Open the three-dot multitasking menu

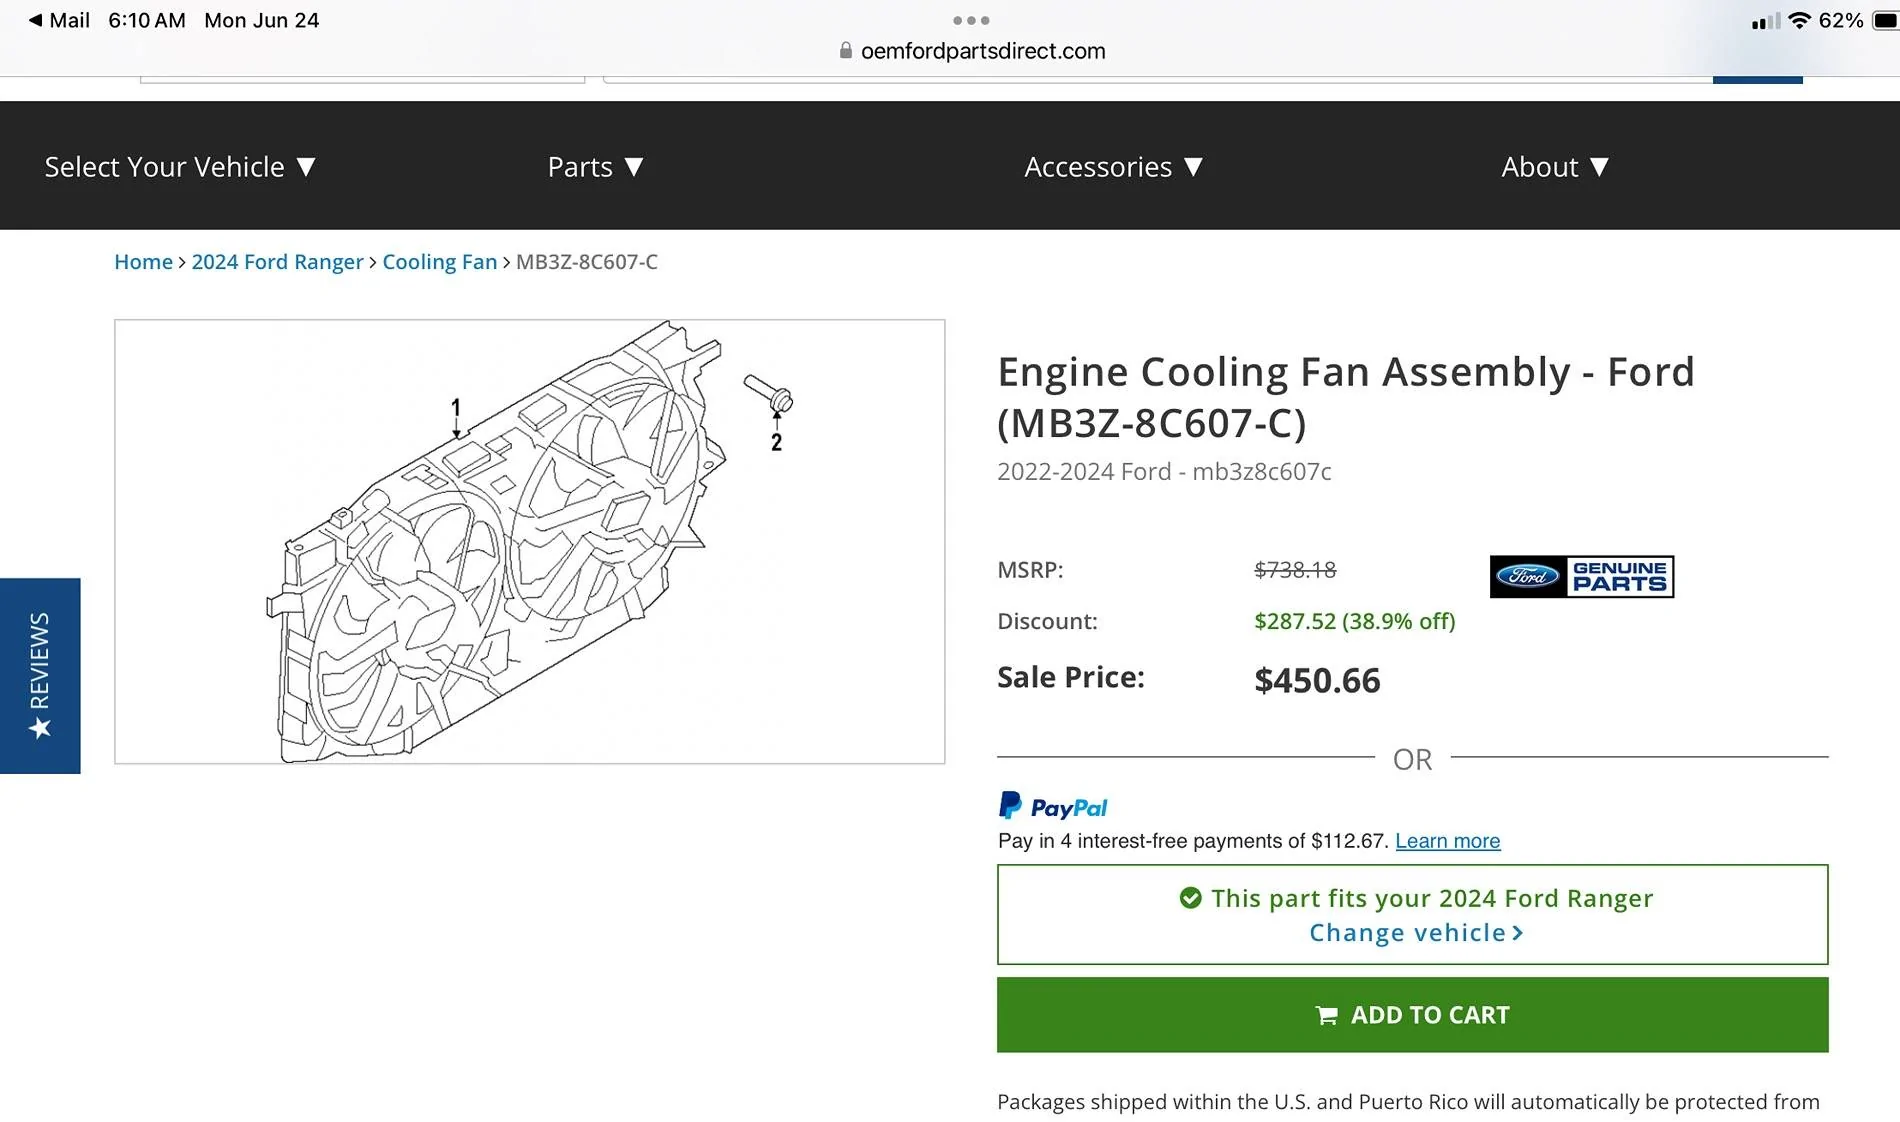pos(971,20)
